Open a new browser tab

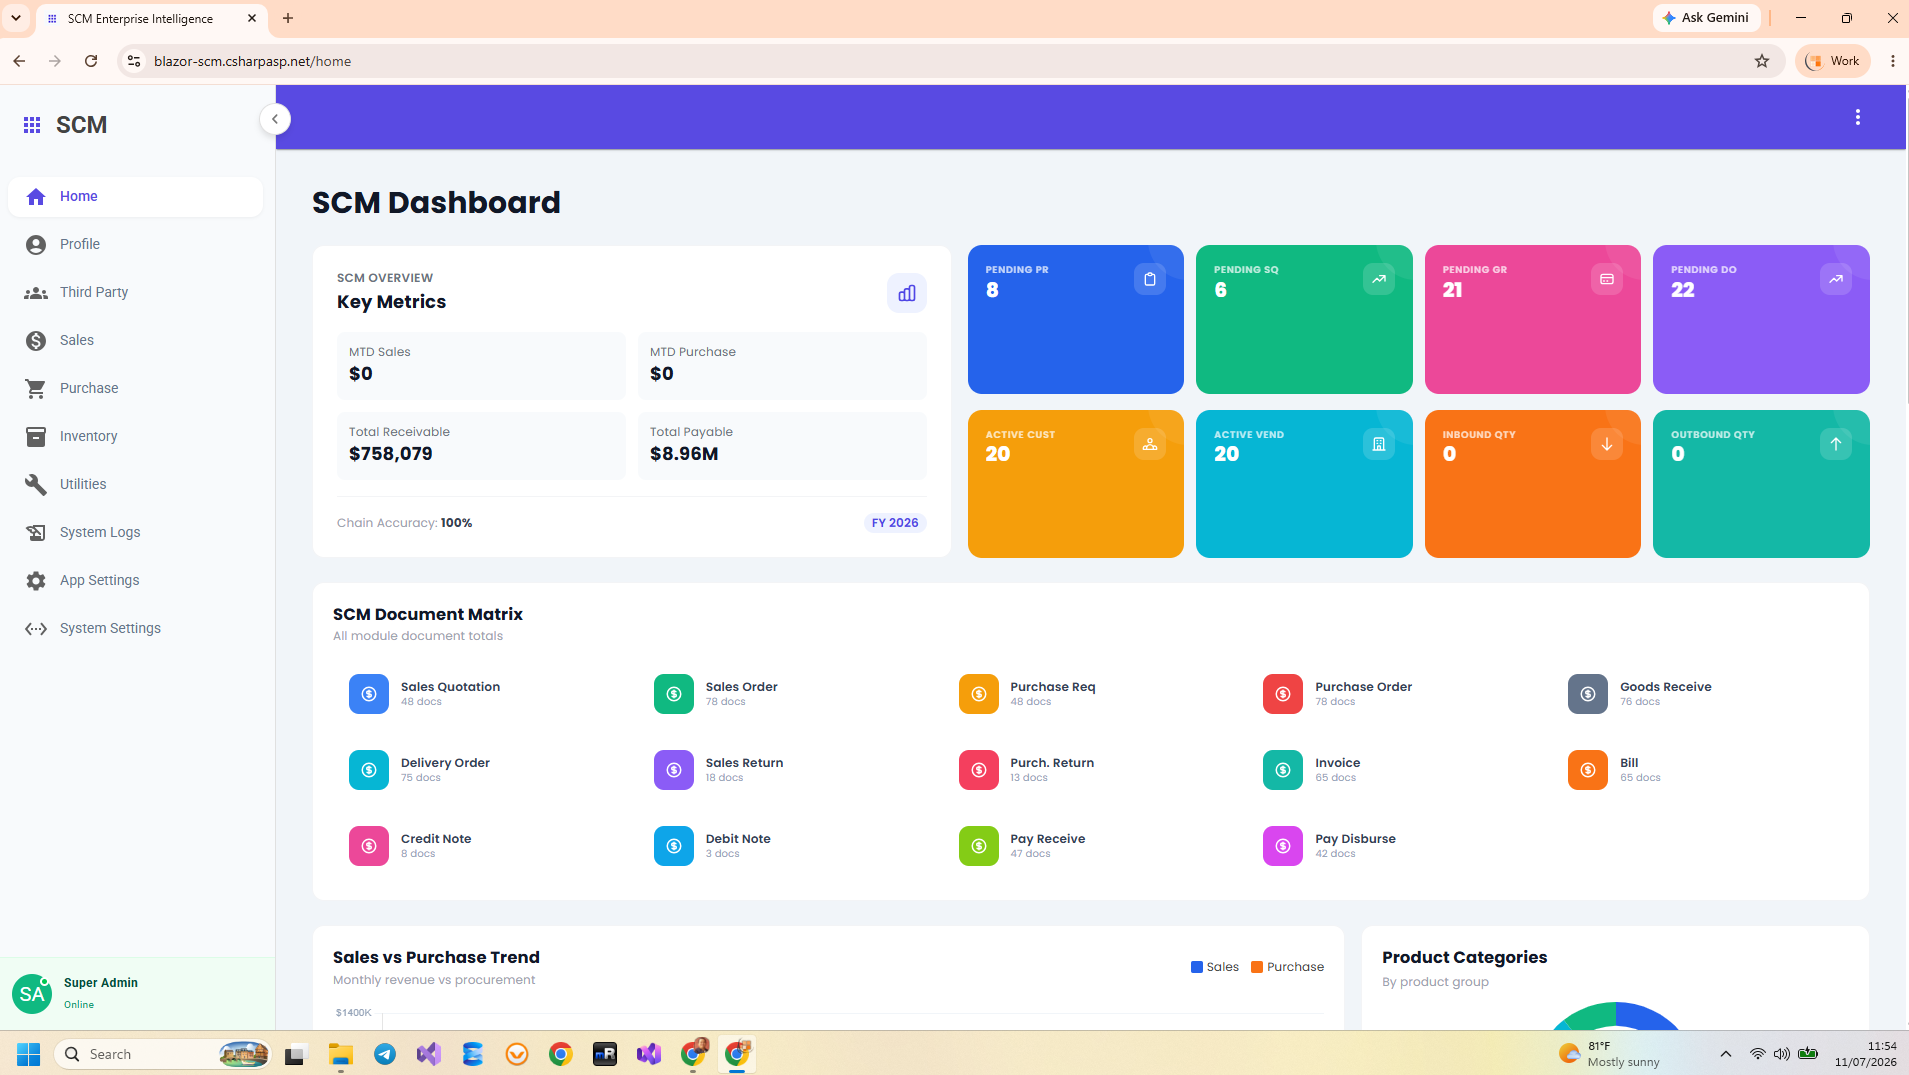(288, 18)
